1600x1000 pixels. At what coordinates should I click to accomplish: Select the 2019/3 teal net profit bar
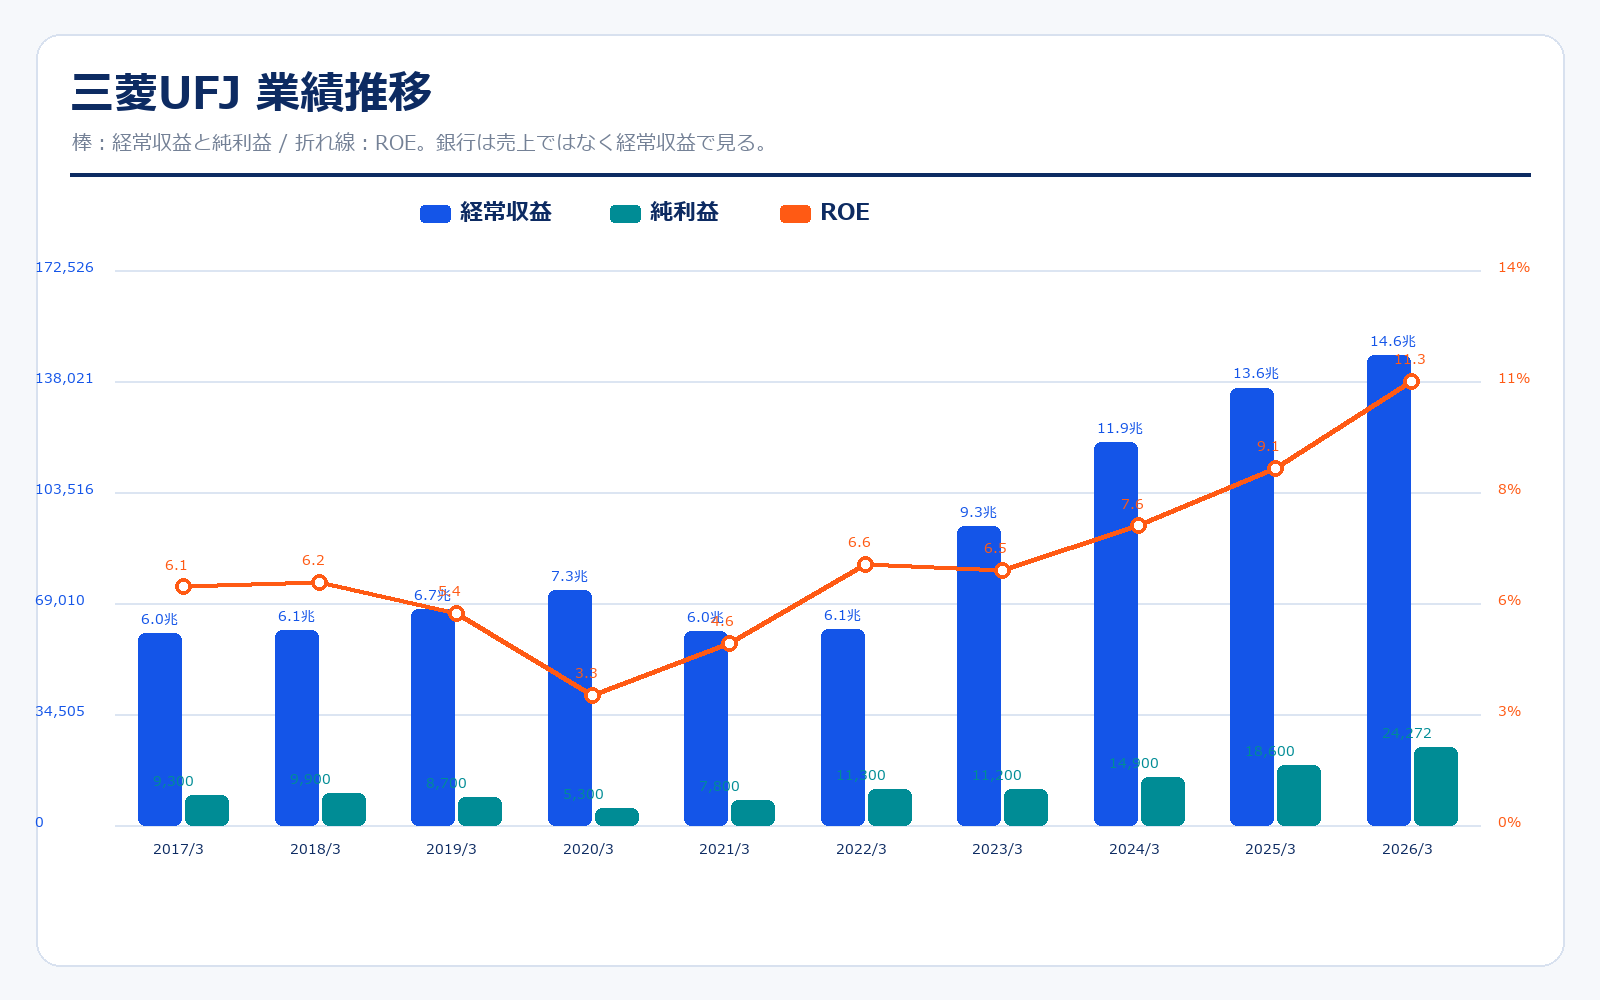point(480,812)
